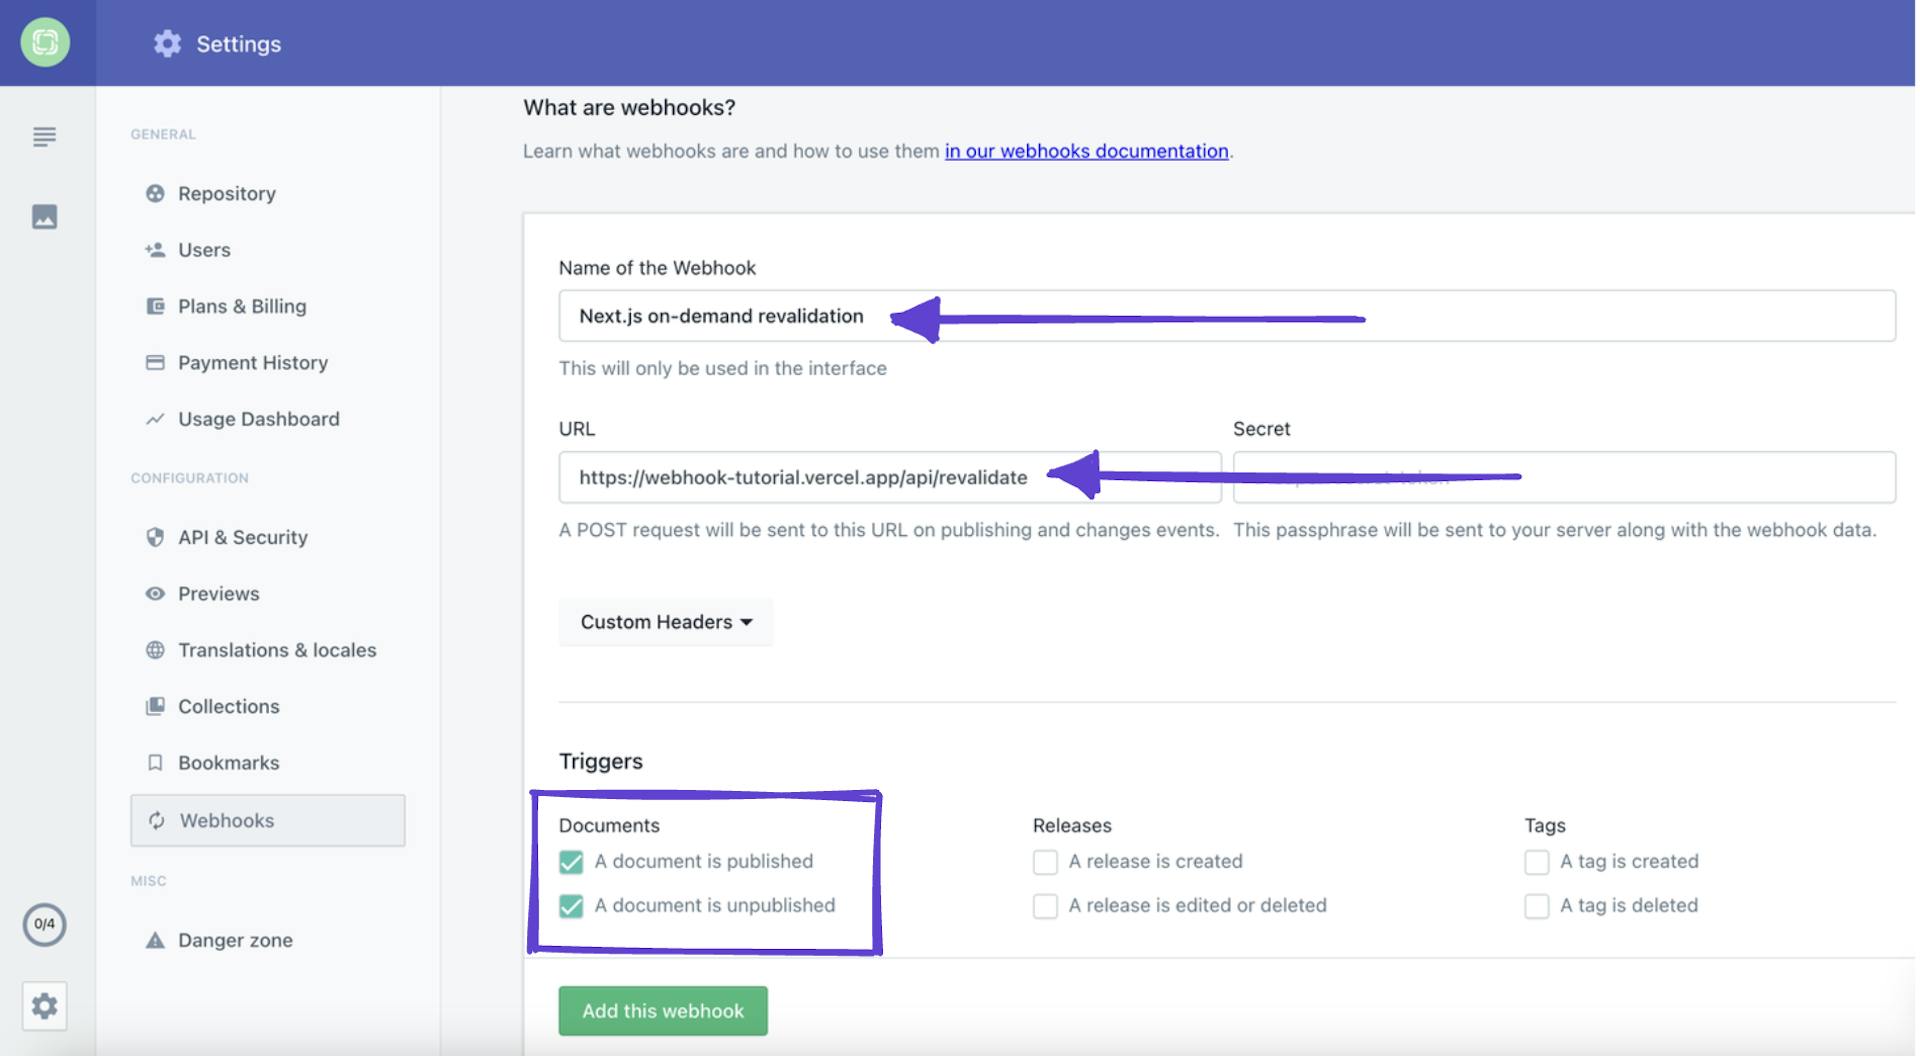The width and height of the screenshot is (1920, 1056).
Task: Click the Usage Dashboard chart icon
Action: tap(156, 418)
